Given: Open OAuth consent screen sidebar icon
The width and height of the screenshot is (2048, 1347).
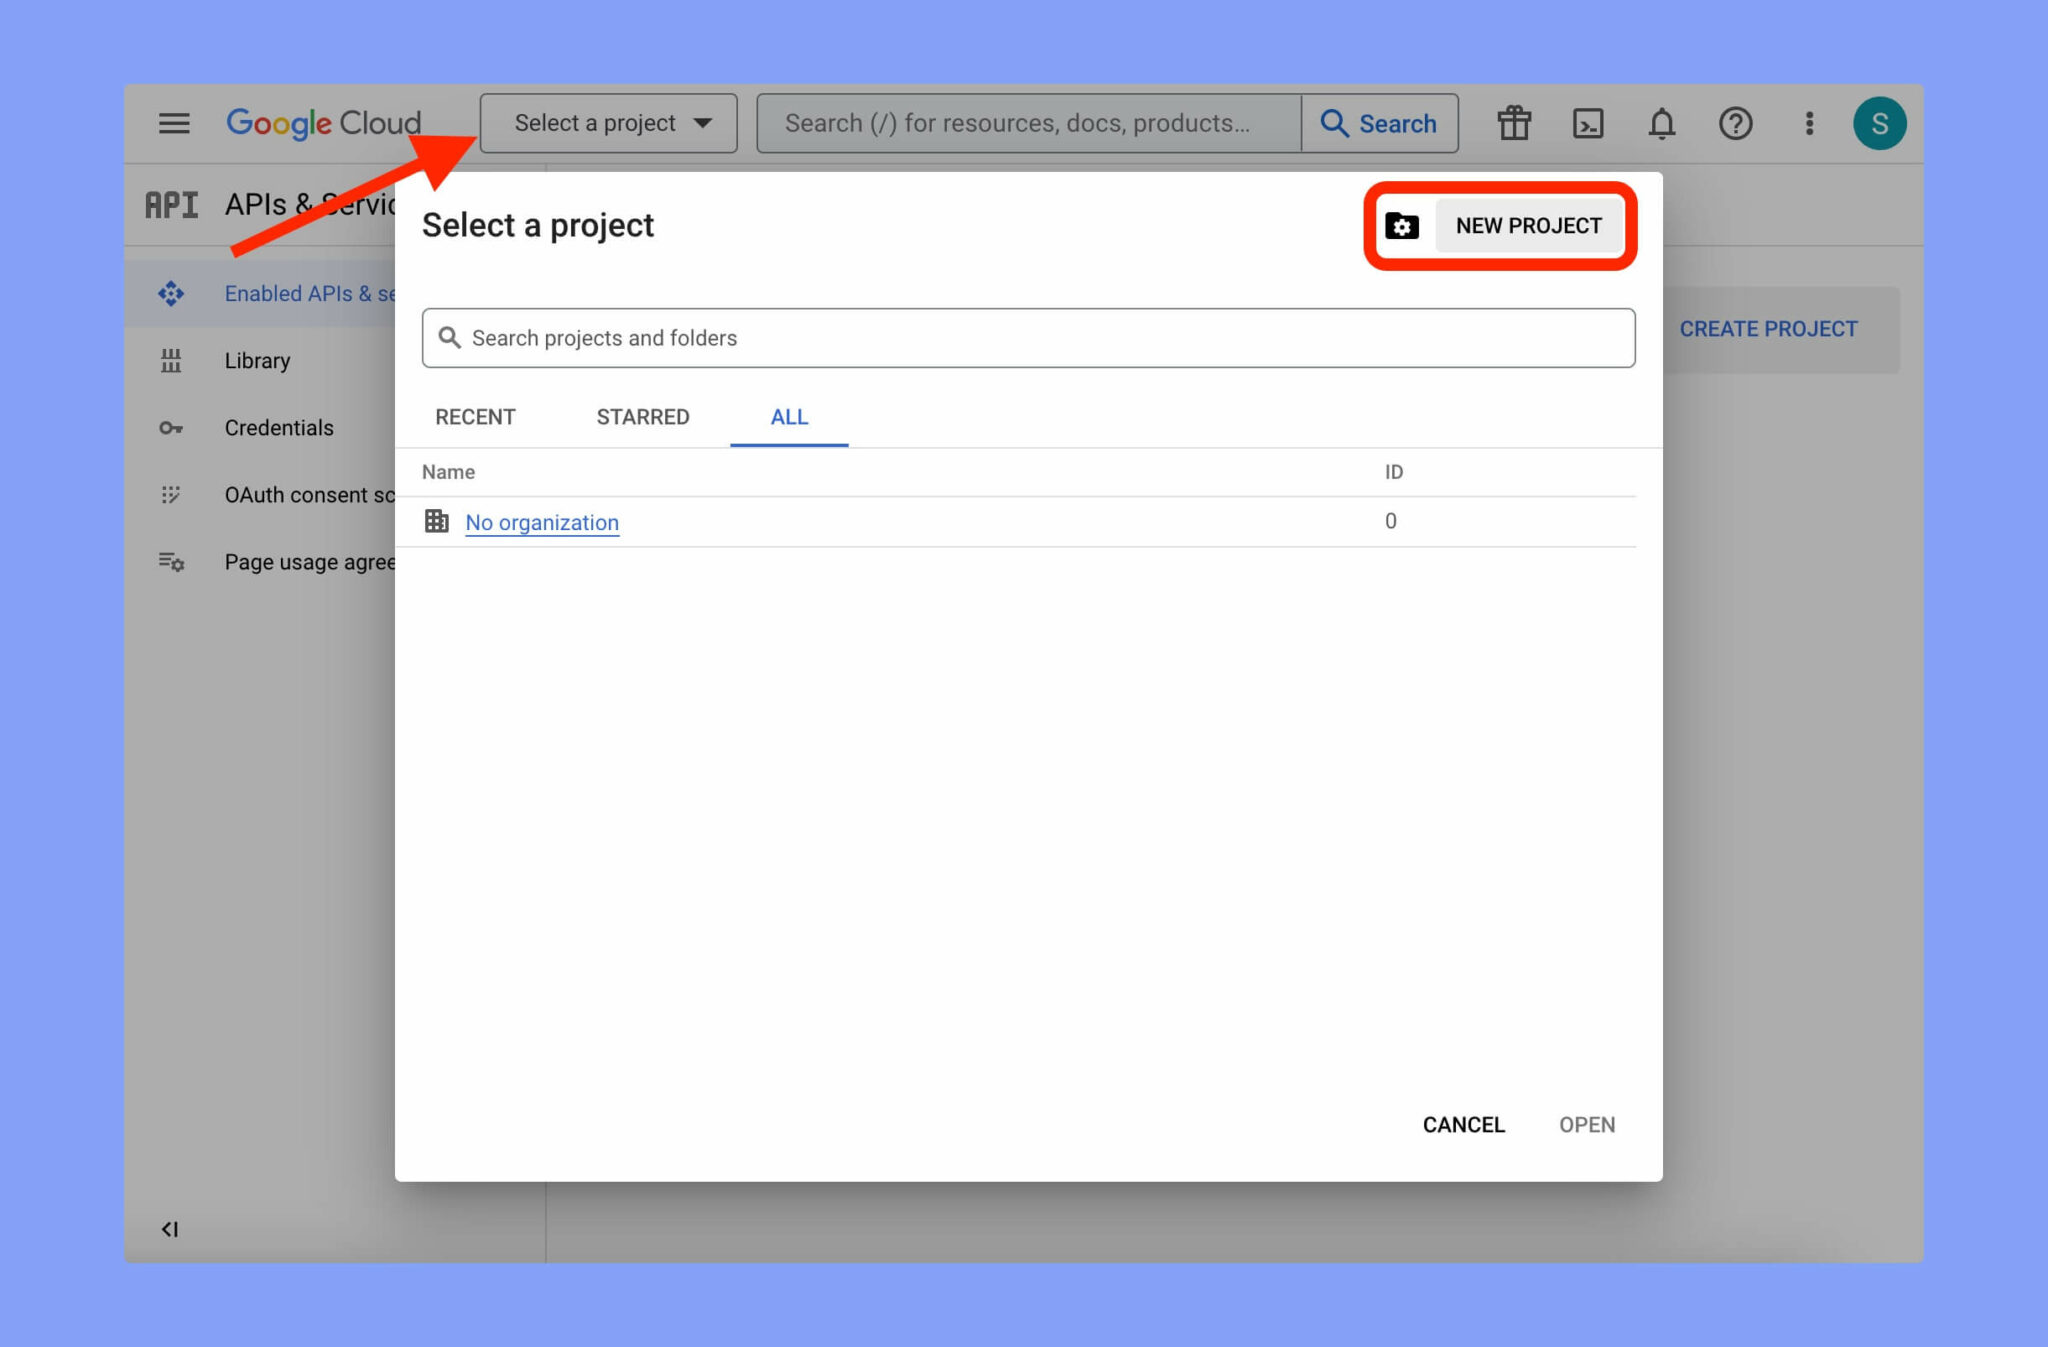Looking at the screenshot, I should click(x=171, y=494).
